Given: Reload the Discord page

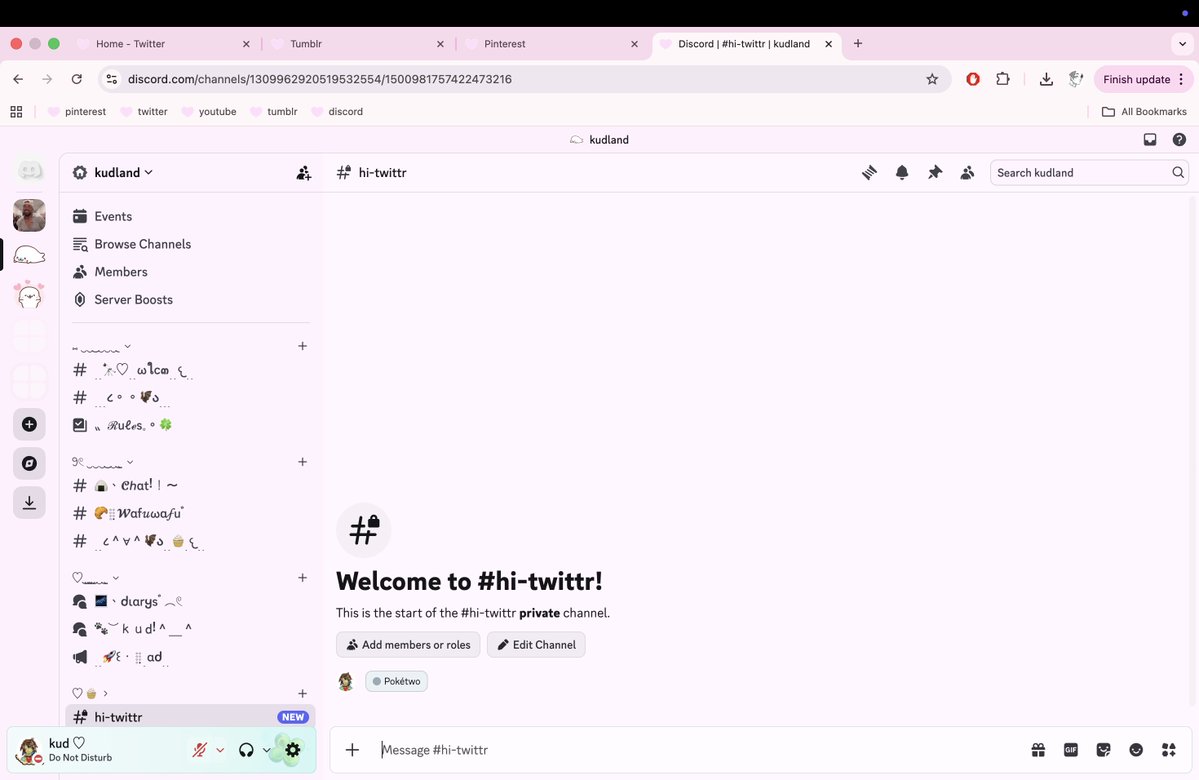Looking at the screenshot, I should (76, 79).
